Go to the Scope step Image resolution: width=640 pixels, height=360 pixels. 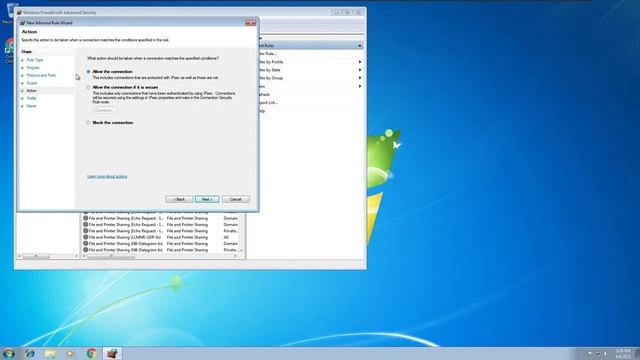pyautogui.click(x=31, y=83)
